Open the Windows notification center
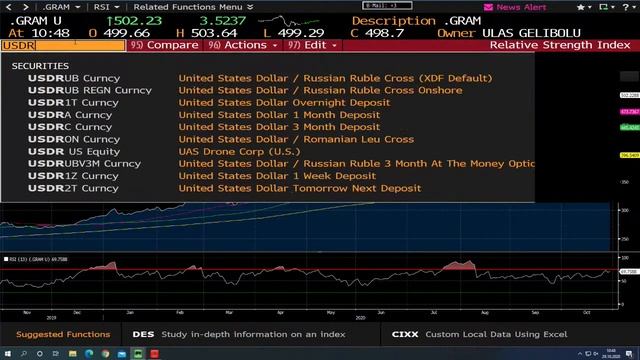The width and height of the screenshot is (640, 360). tap(629, 354)
